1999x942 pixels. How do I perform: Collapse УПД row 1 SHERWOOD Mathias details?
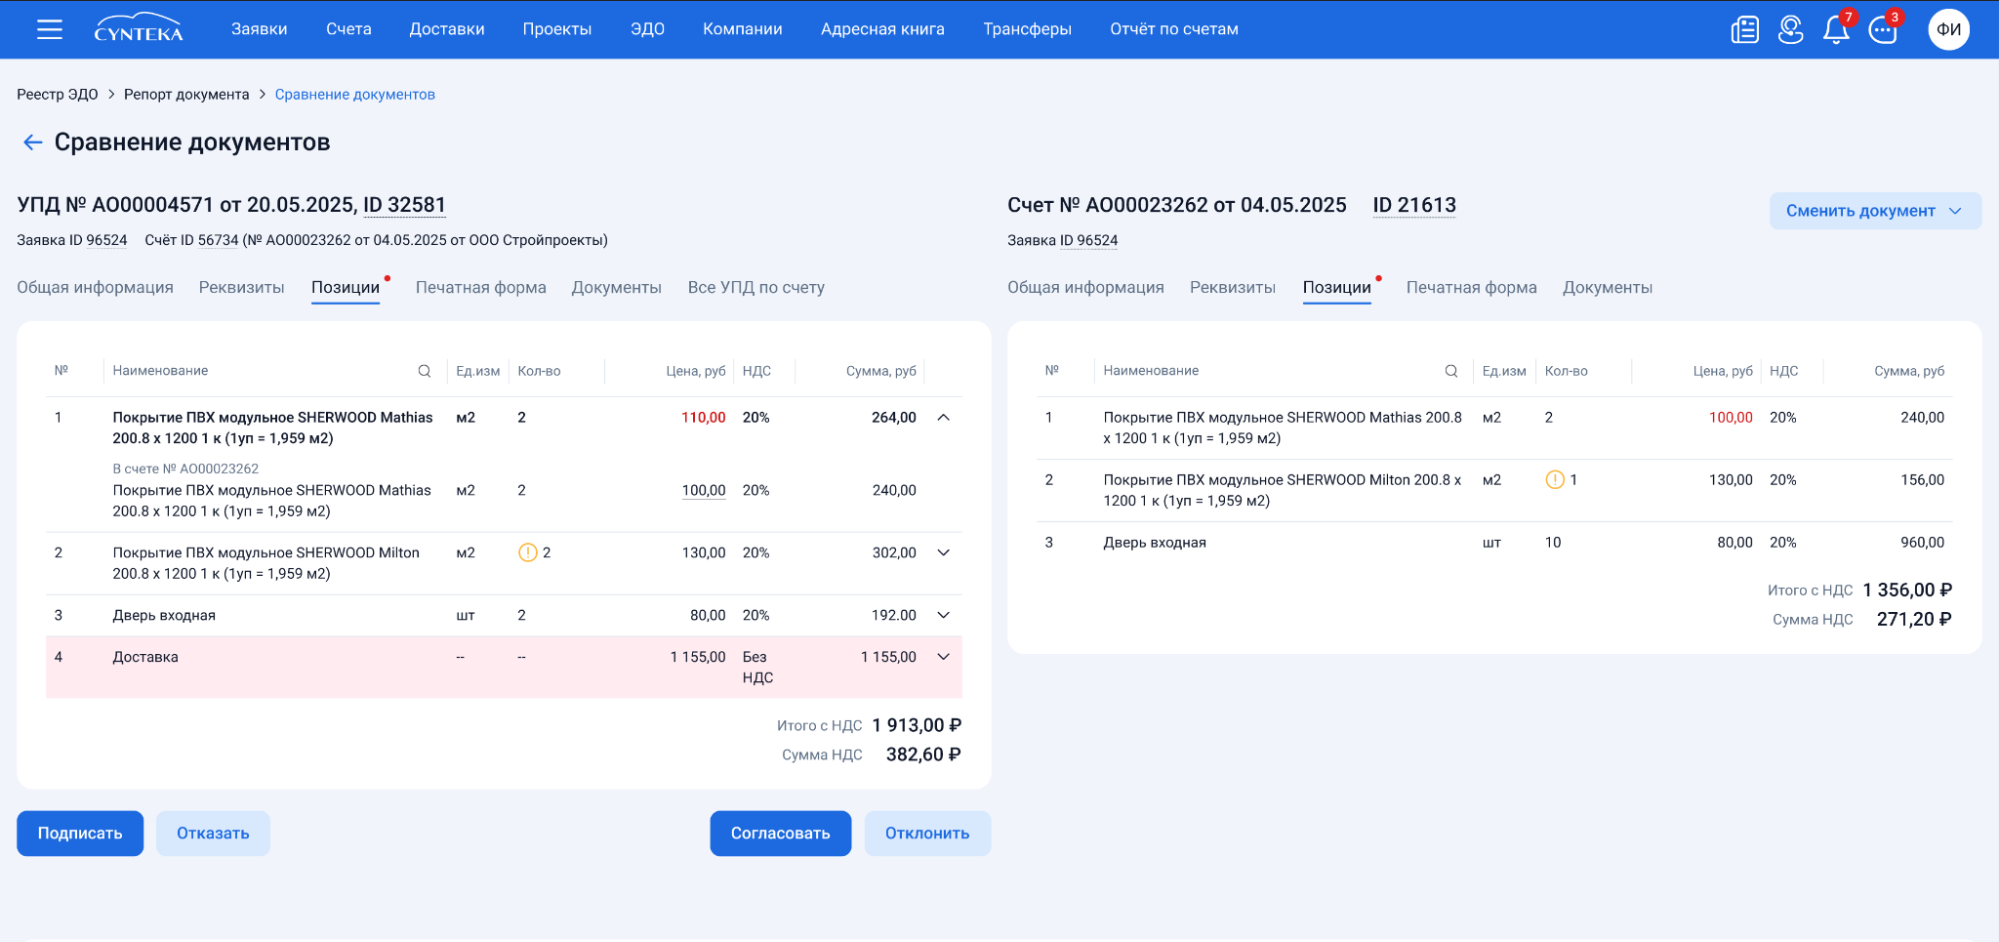coord(943,417)
